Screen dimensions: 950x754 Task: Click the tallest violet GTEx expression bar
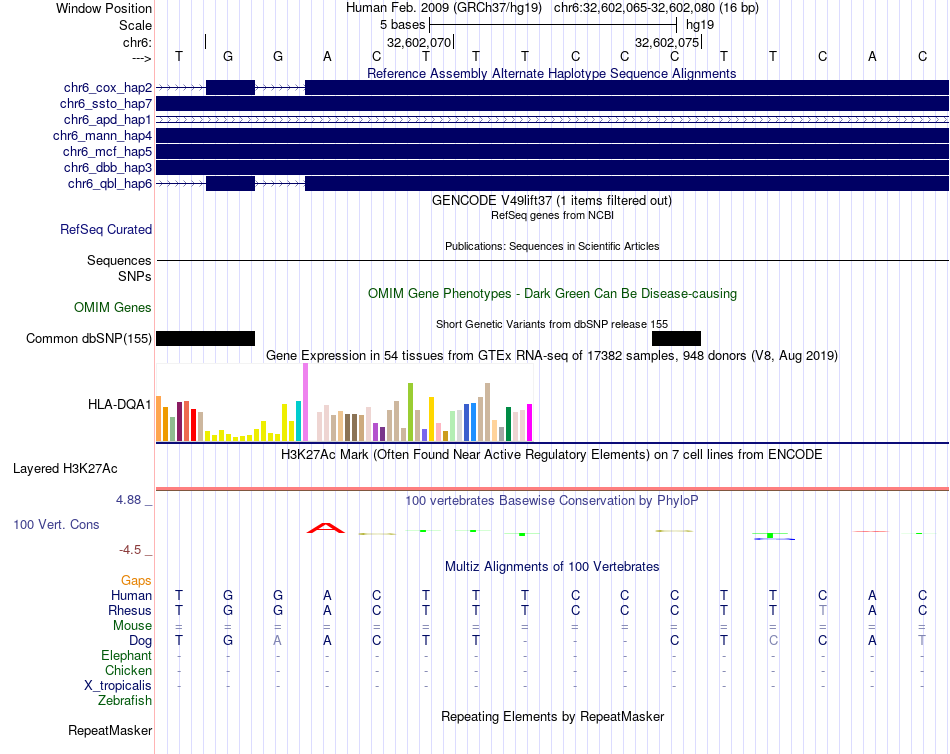tap(305, 402)
